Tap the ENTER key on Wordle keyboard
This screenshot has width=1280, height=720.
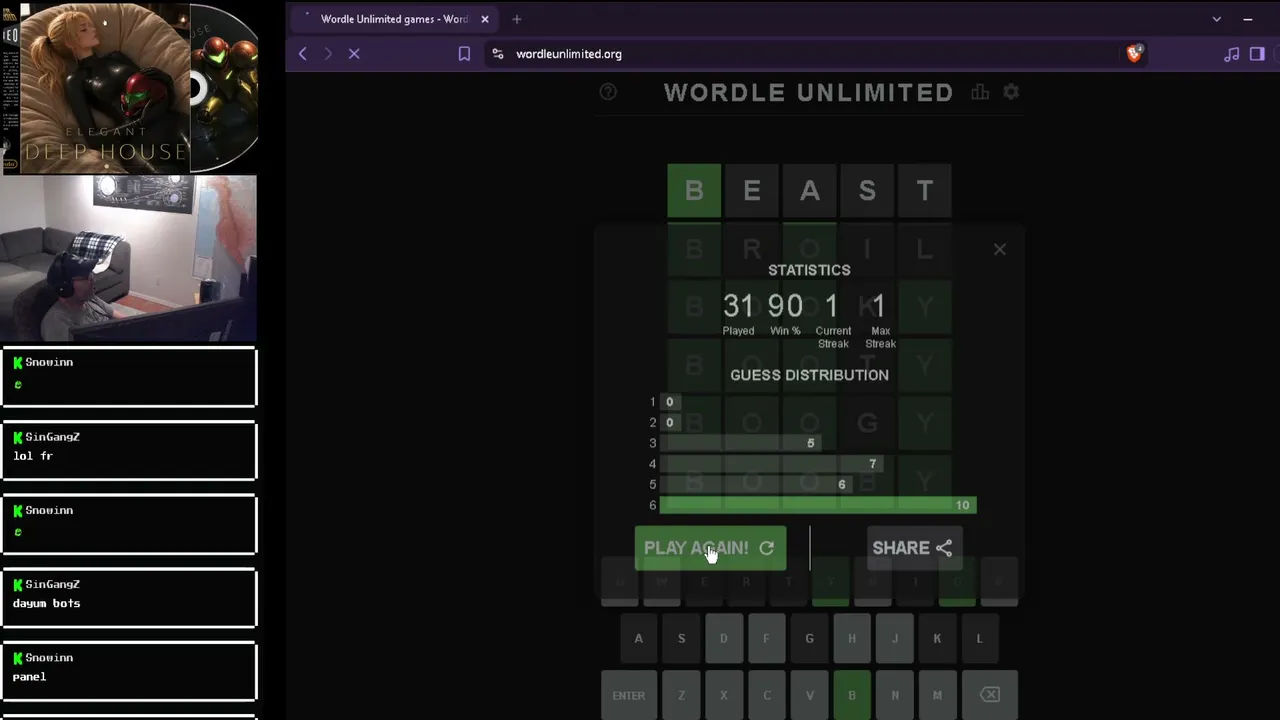click(x=629, y=695)
